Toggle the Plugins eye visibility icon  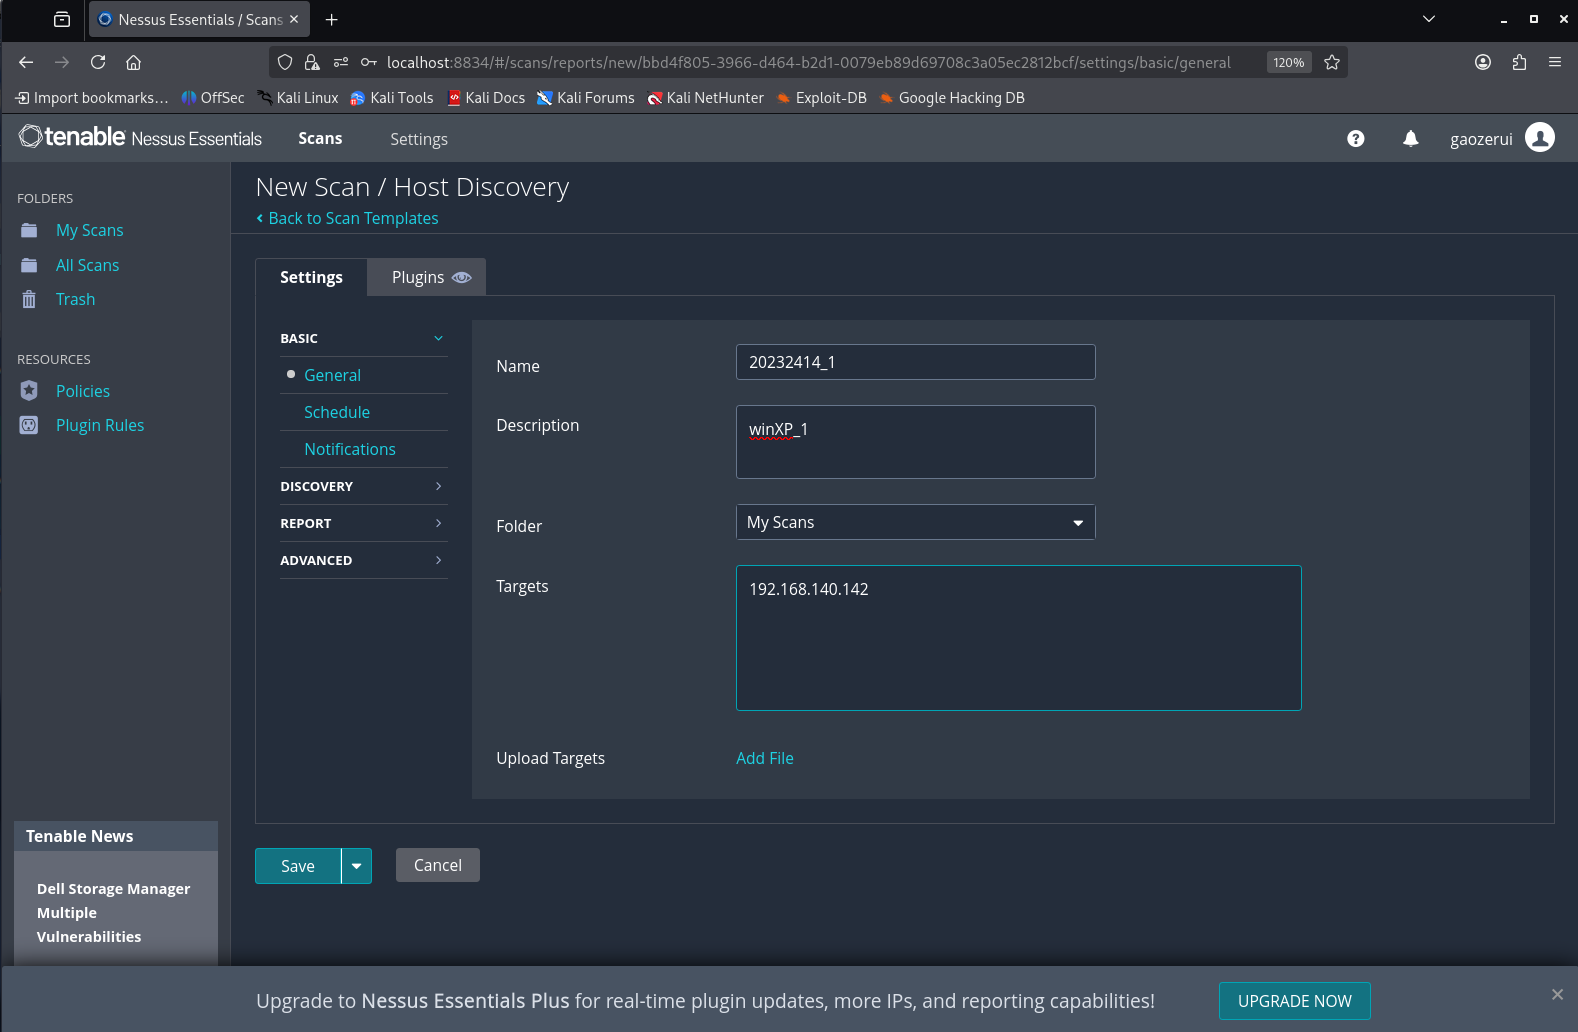click(461, 277)
